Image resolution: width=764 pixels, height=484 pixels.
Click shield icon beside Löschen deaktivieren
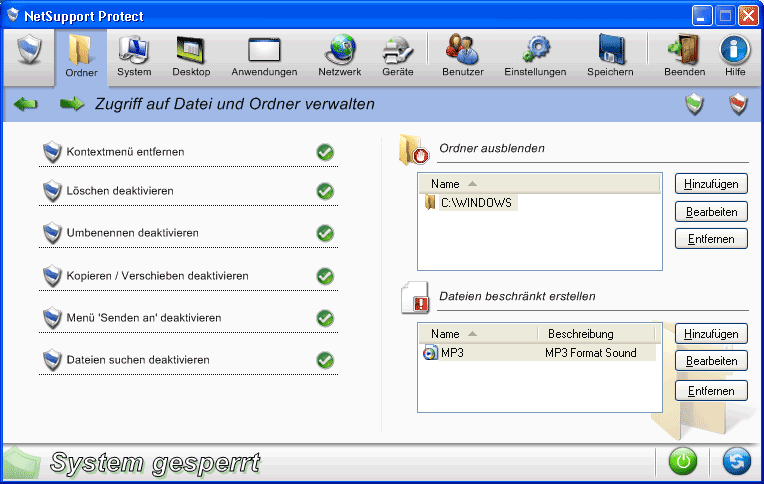52,191
